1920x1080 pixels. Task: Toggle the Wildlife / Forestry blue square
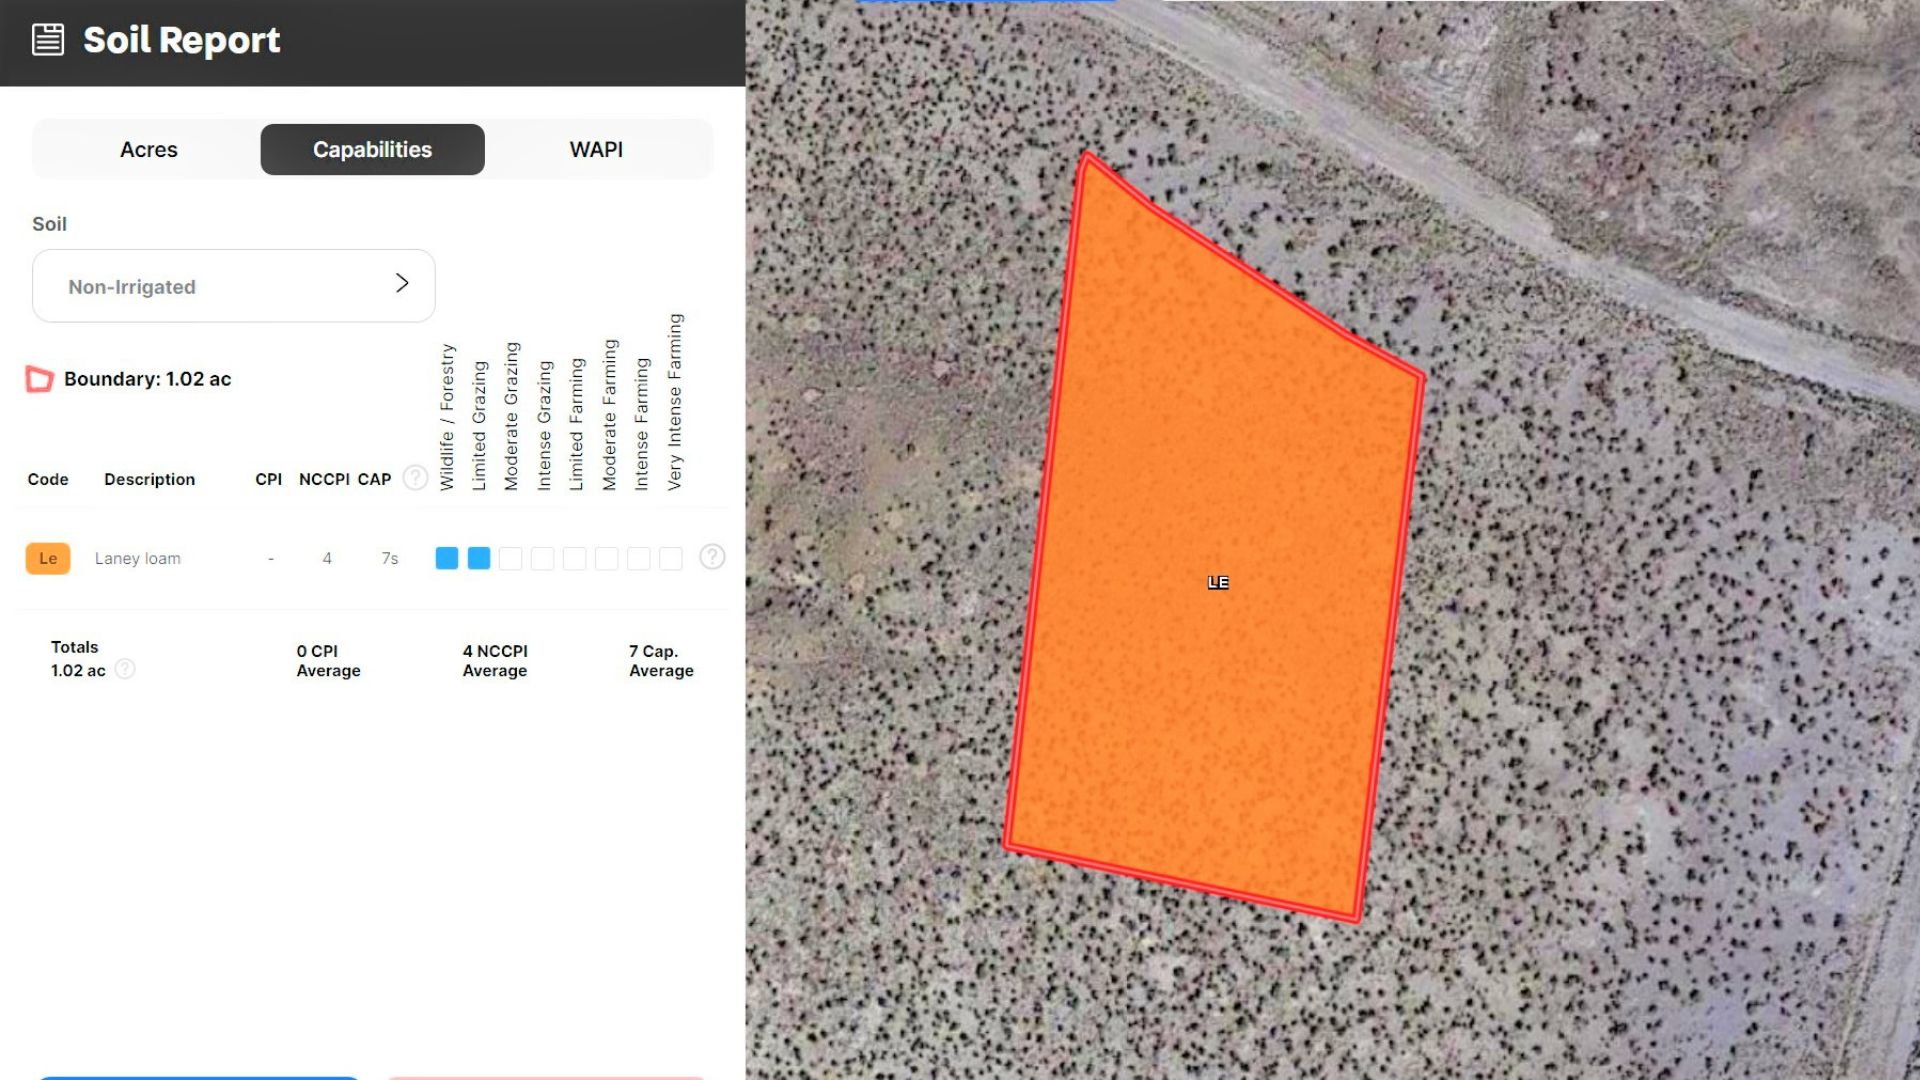[x=447, y=558]
